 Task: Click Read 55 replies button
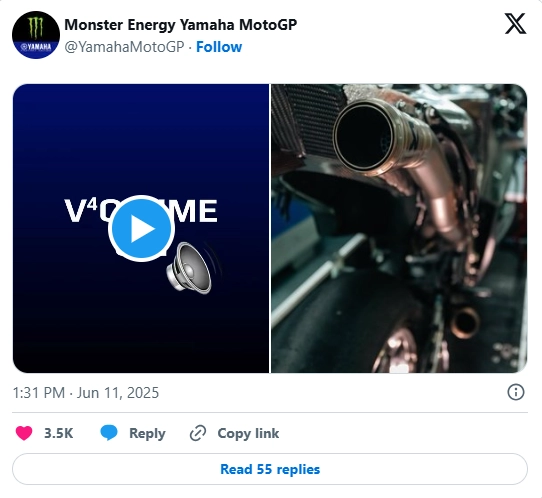(270, 469)
